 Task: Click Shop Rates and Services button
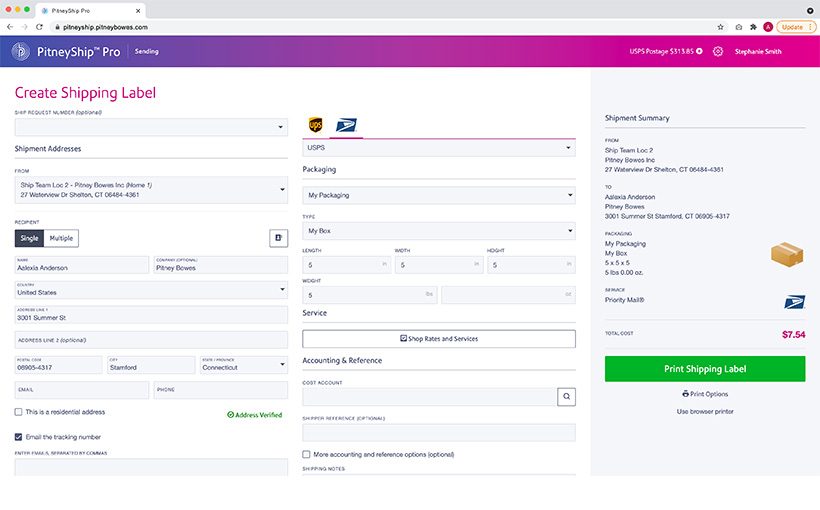(439, 339)
